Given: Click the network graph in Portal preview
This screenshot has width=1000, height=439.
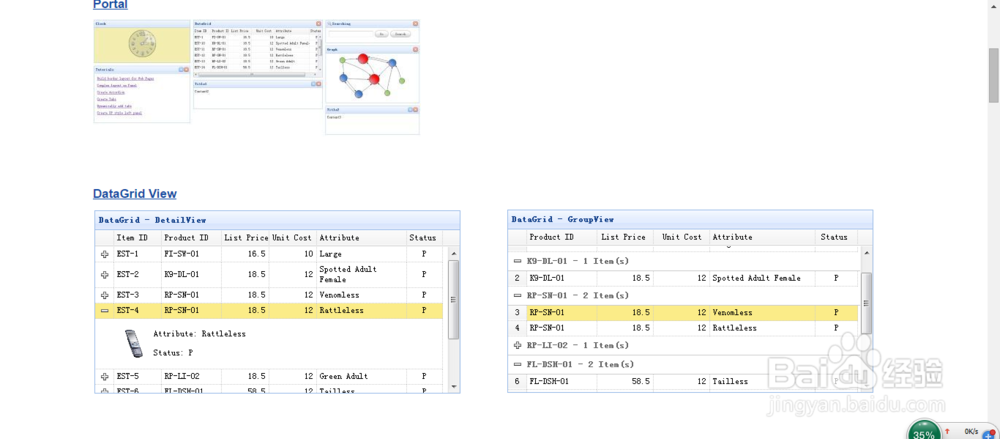Looking at the screenshot, I should [x=372, y=77].
